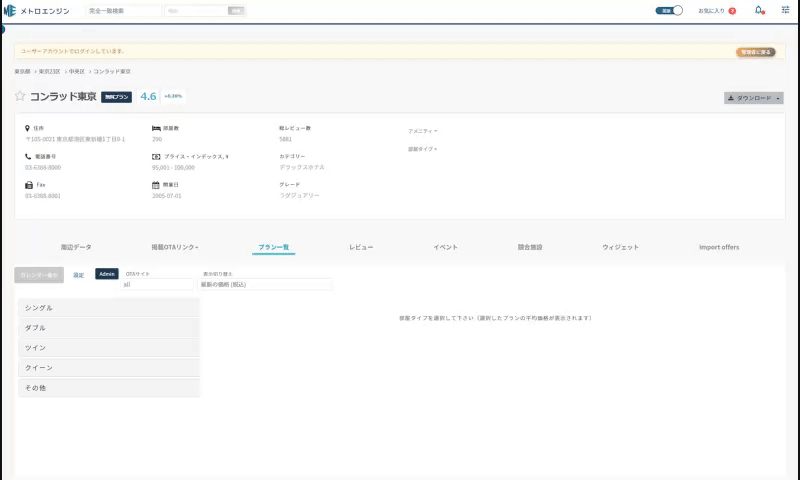This screenshot has height=480, width=800.
Task: Click the top search input field
Action: point(122,11)
